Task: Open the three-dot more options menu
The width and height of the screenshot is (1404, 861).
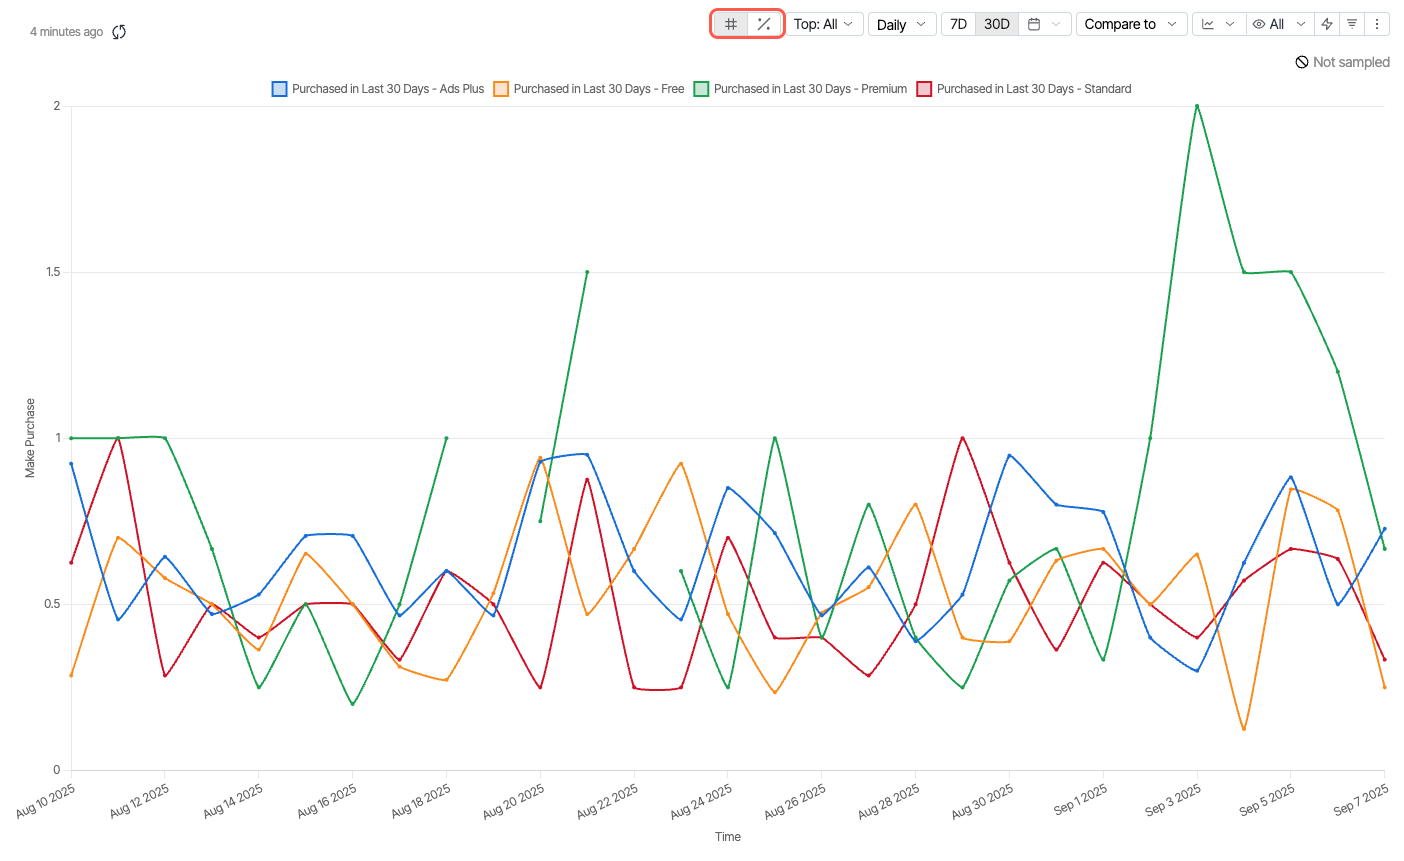Action: [x=1377, y=24]
